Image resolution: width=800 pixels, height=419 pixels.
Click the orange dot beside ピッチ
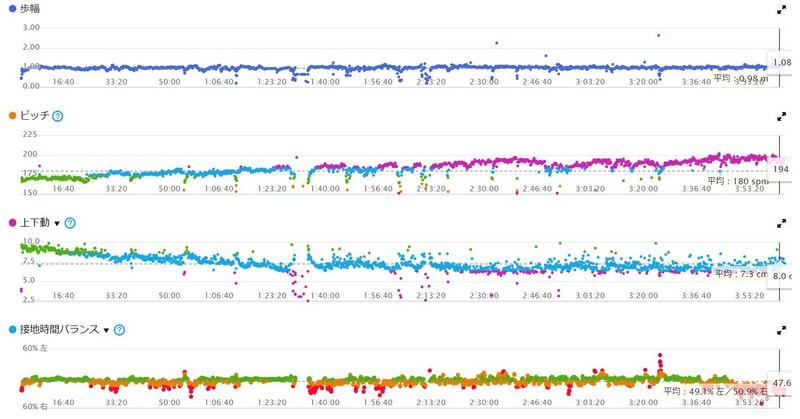(9, 116)
